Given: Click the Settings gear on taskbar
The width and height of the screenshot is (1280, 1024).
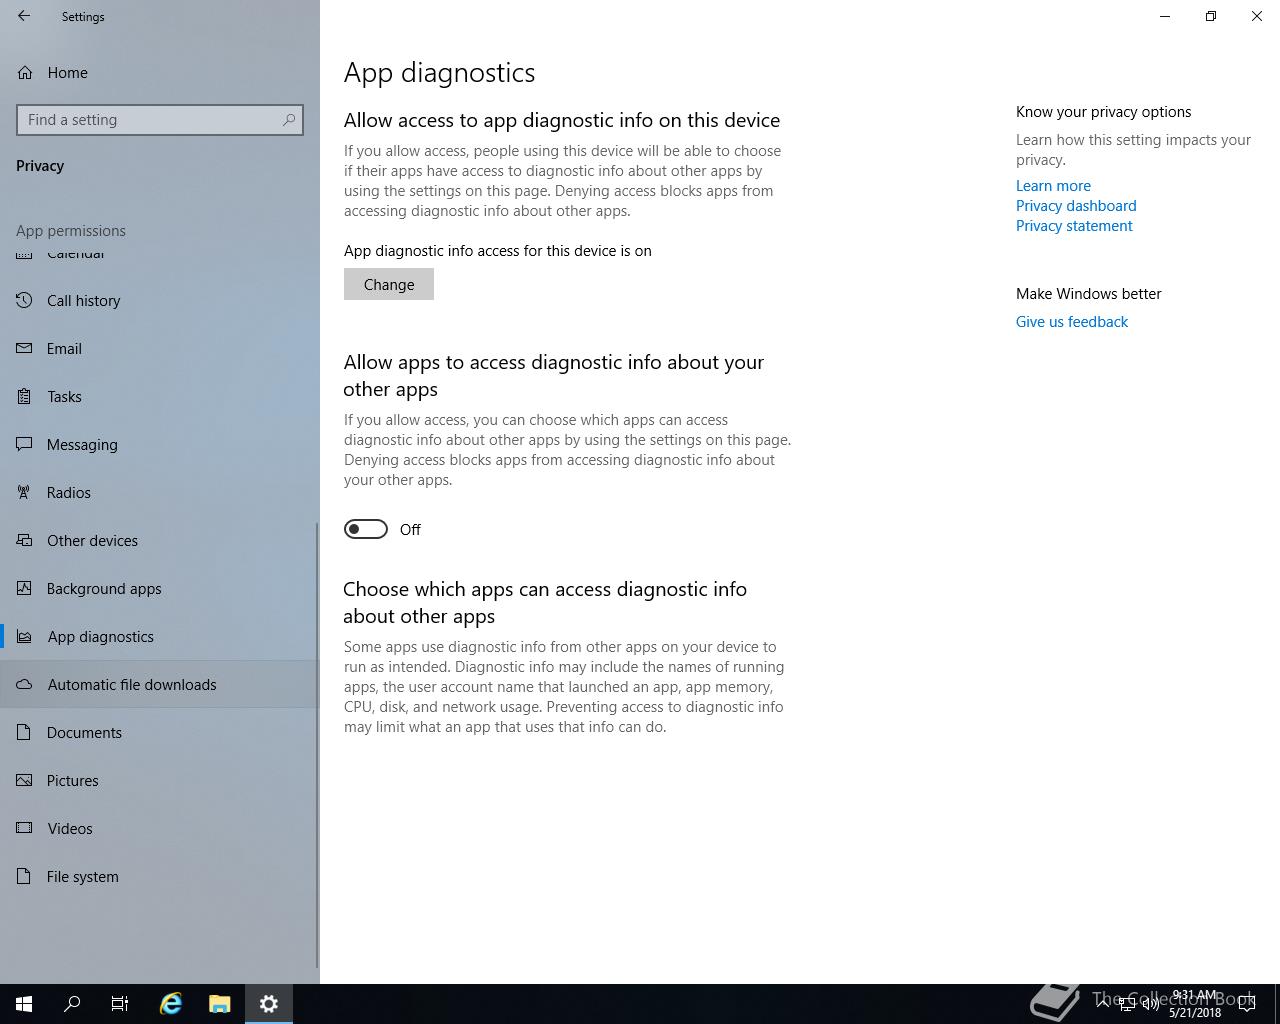Looking at the screenshot, I should 269,1004.
